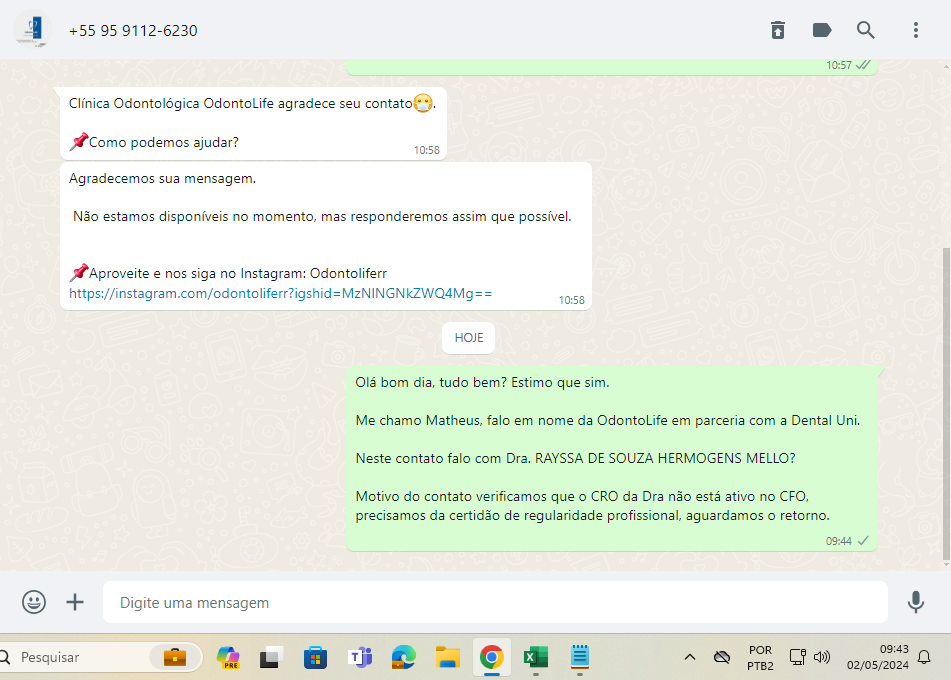951x680 pixels.
Task: Open Notepad from taskbar
Action: 580,657
